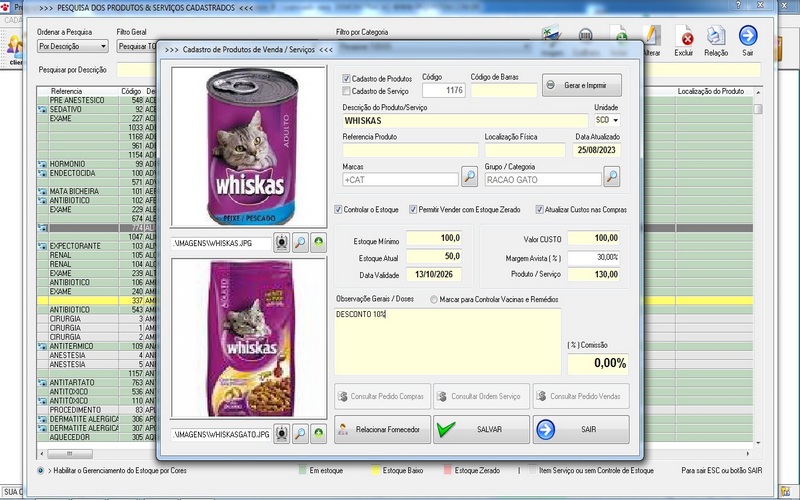Select Marcar para Controlar Vacinas e Remédios
Screen dimensions: 800x500
click(x=433, y=299)
